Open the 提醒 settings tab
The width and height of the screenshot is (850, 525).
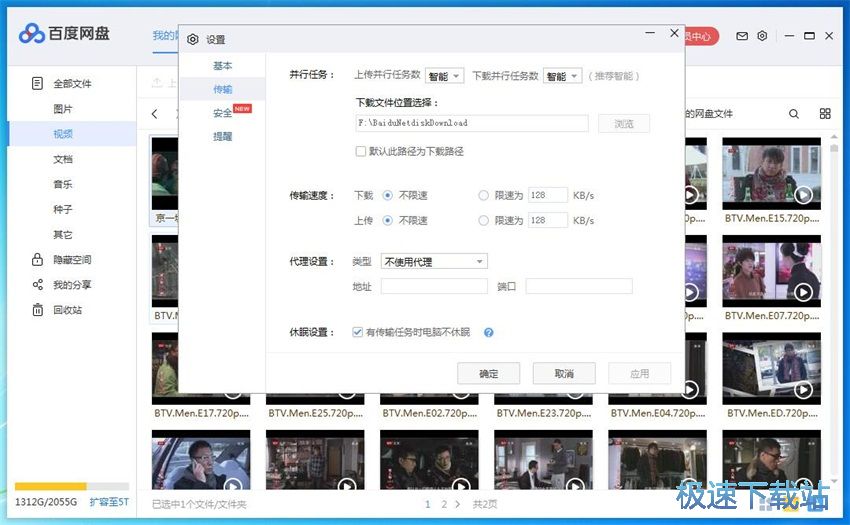[x=222, y=137]
